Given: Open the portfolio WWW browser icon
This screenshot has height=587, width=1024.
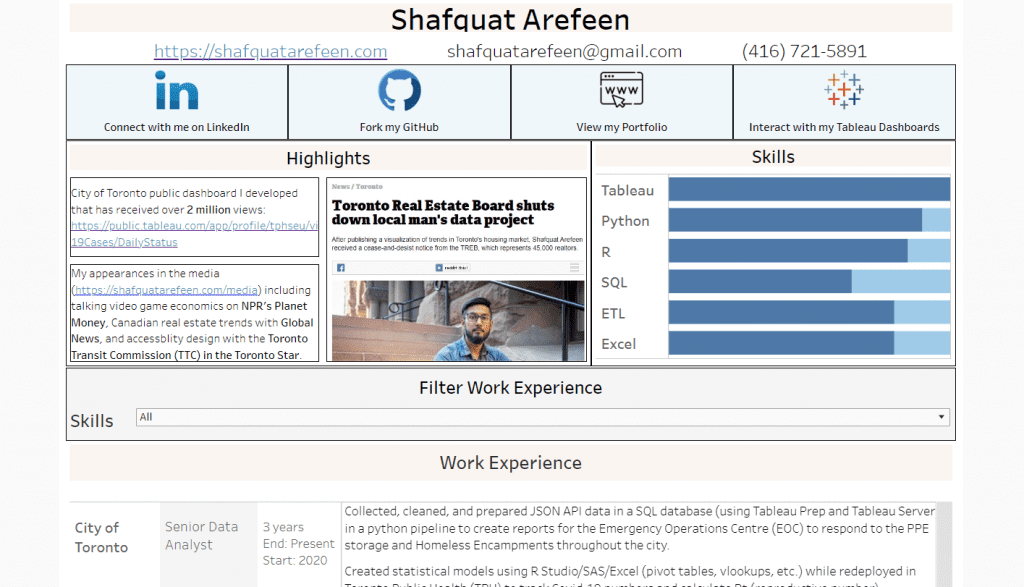Looking at the screenshot, I should tap(621, 91).
